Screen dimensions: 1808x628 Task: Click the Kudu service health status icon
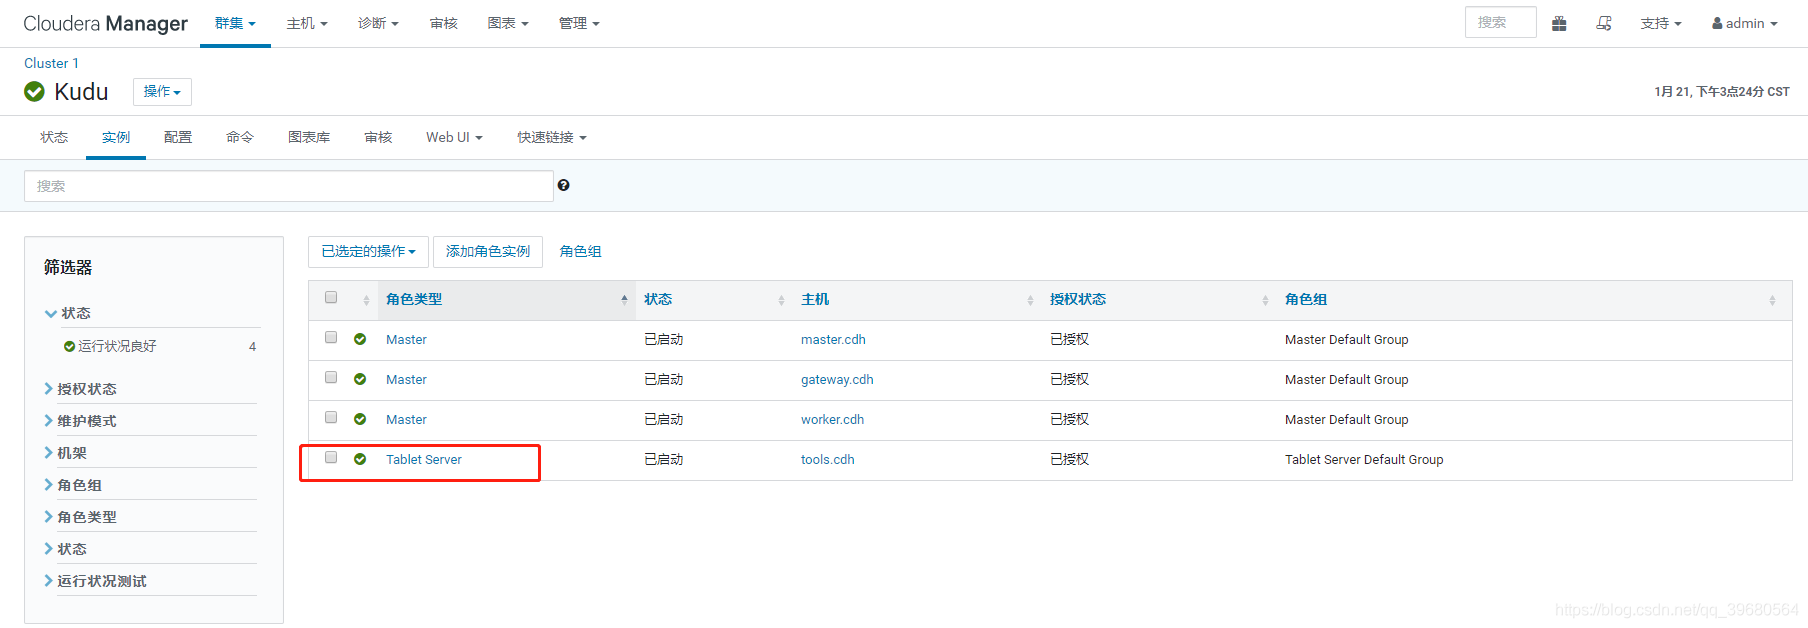coord(34,92)
